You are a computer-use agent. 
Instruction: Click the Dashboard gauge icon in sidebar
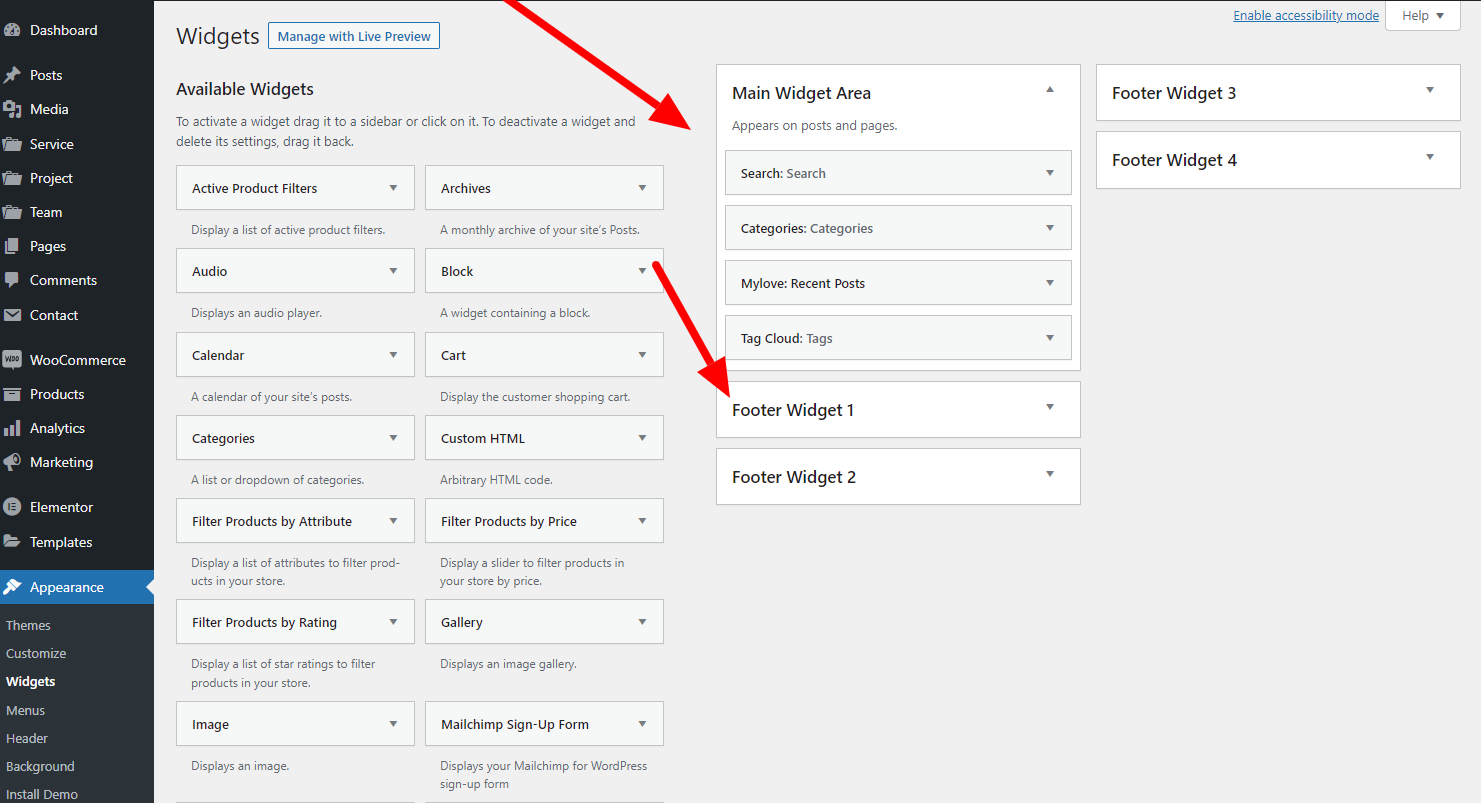[x=12, y=30]
